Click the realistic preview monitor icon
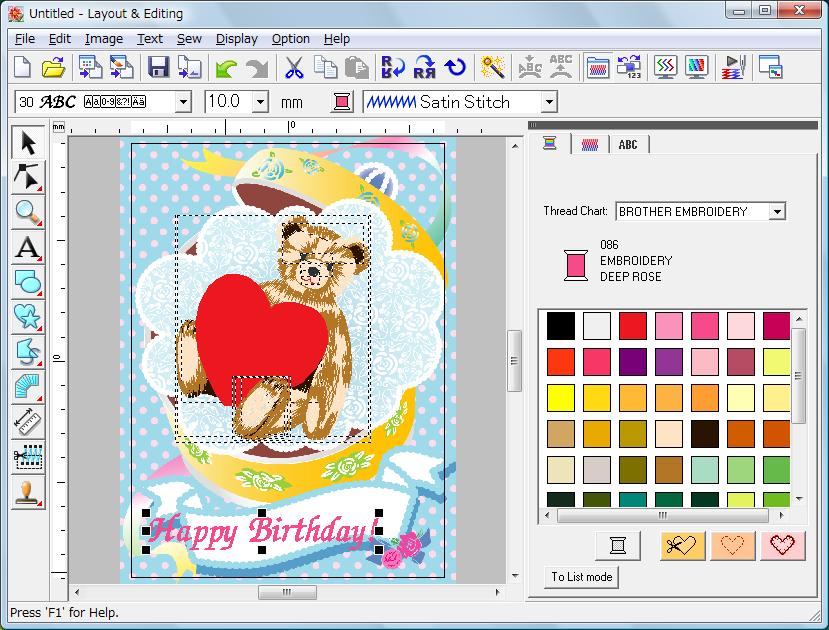The height and width of the screenshot is (630, 829). point(696,67)
